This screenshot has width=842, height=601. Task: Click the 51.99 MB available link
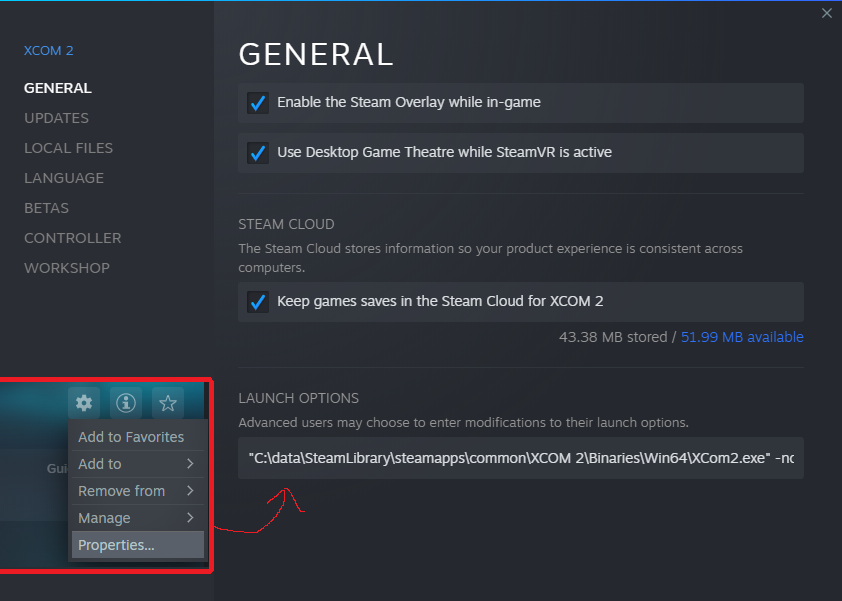(742, 338)
